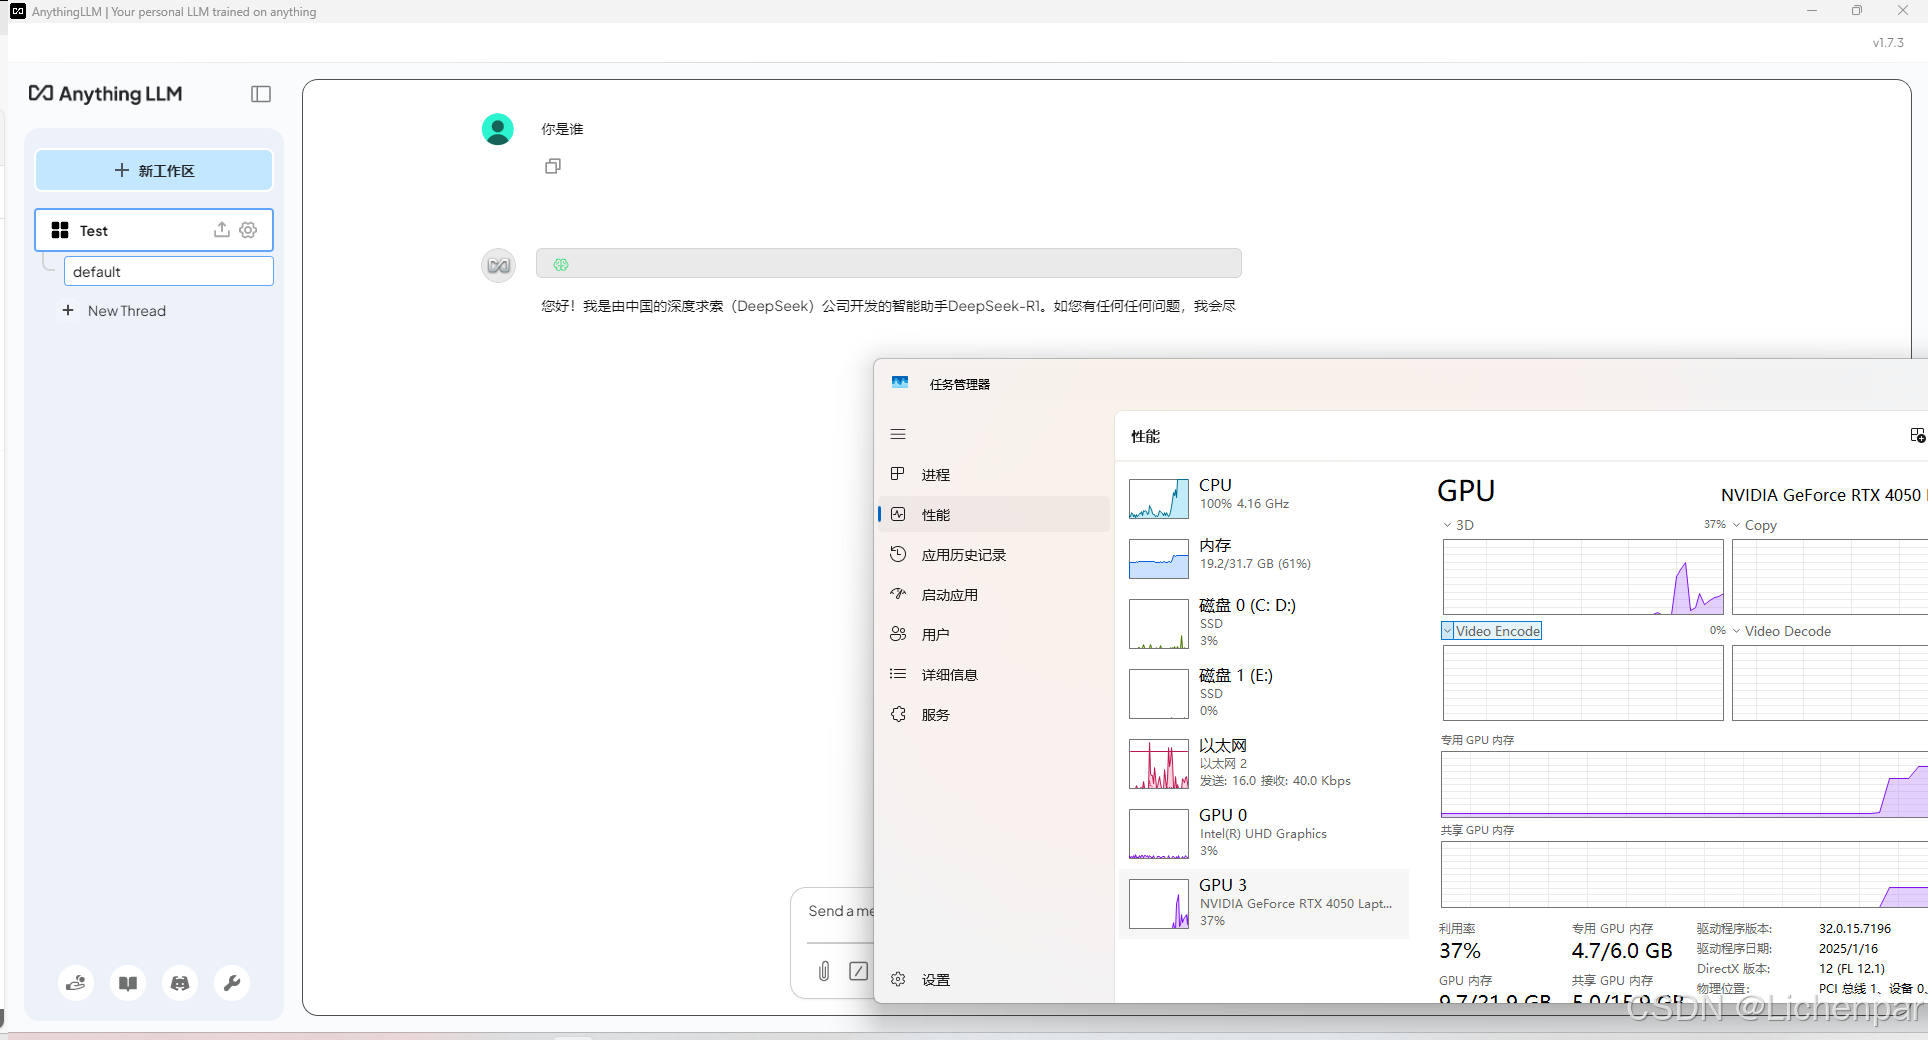Screen dimensions: 1928x1040
Task: Select the Test workspace
Action: (x=154, y=230)
